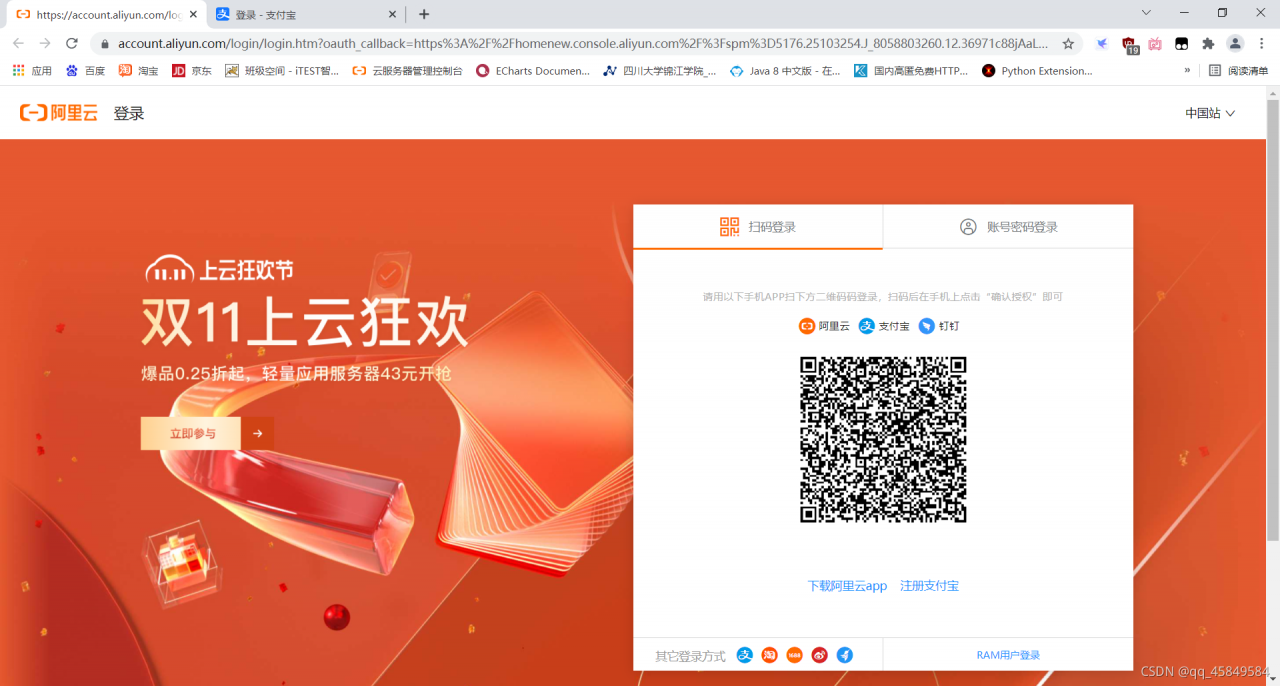Open the 百度 bookmark
The image size is (1280, 686).
click(86, 71)
